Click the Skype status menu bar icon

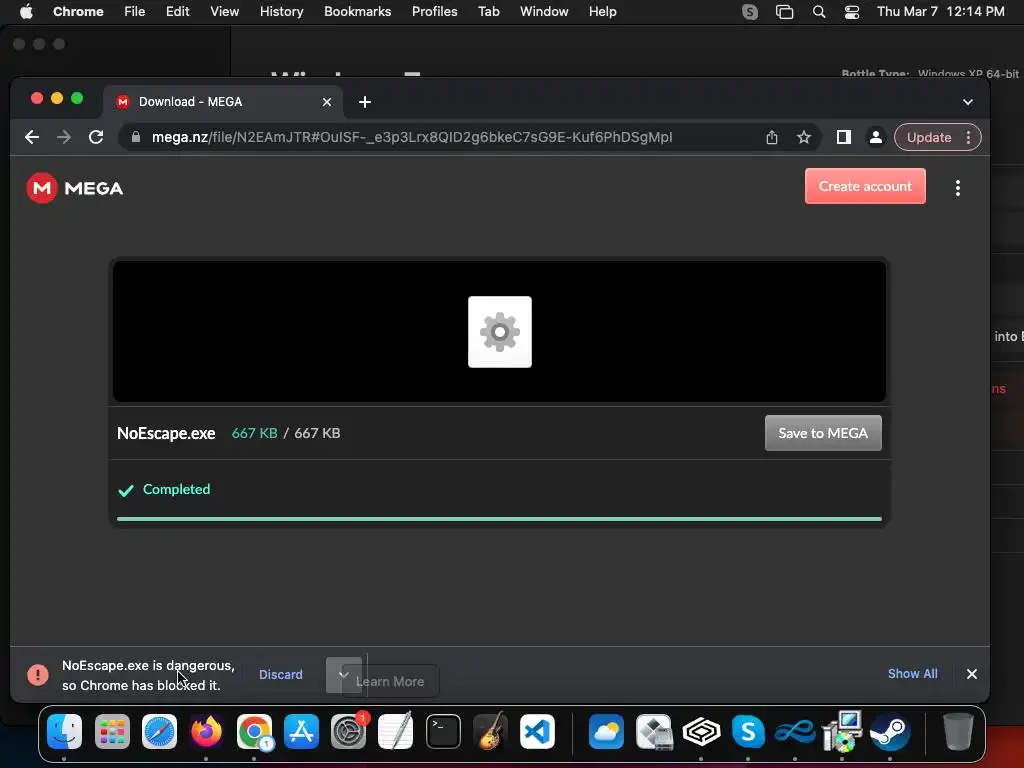coord(750,12)
